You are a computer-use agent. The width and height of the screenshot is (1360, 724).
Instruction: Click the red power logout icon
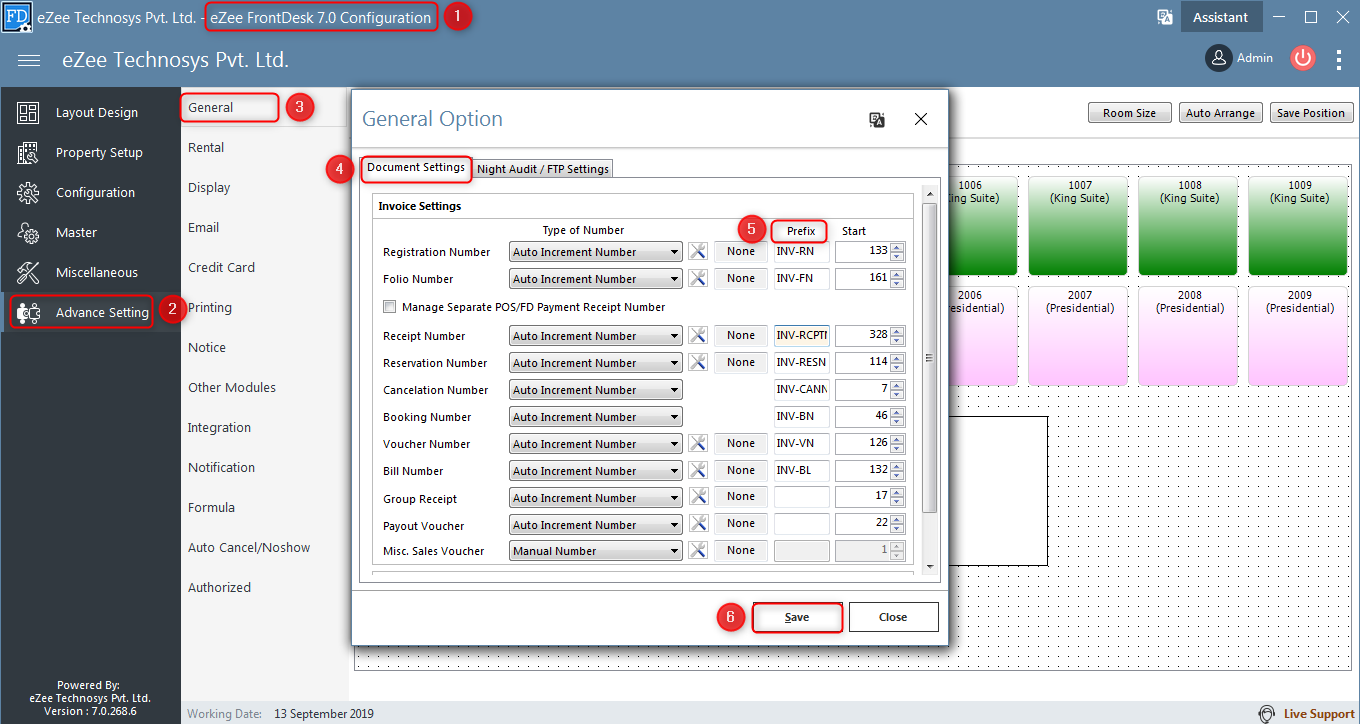(1302, 58)
